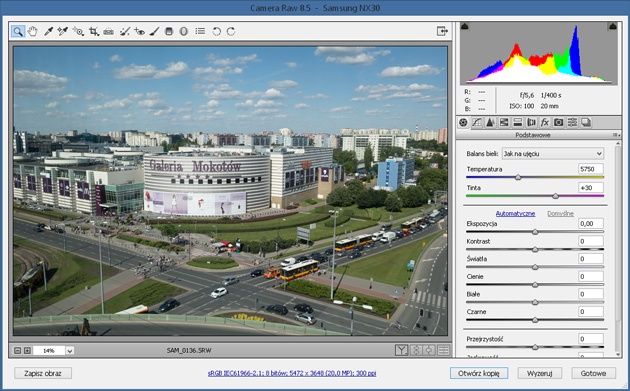630x391 pixels.
Task: Select the Crop tool
Action: [x=94, y=31]
